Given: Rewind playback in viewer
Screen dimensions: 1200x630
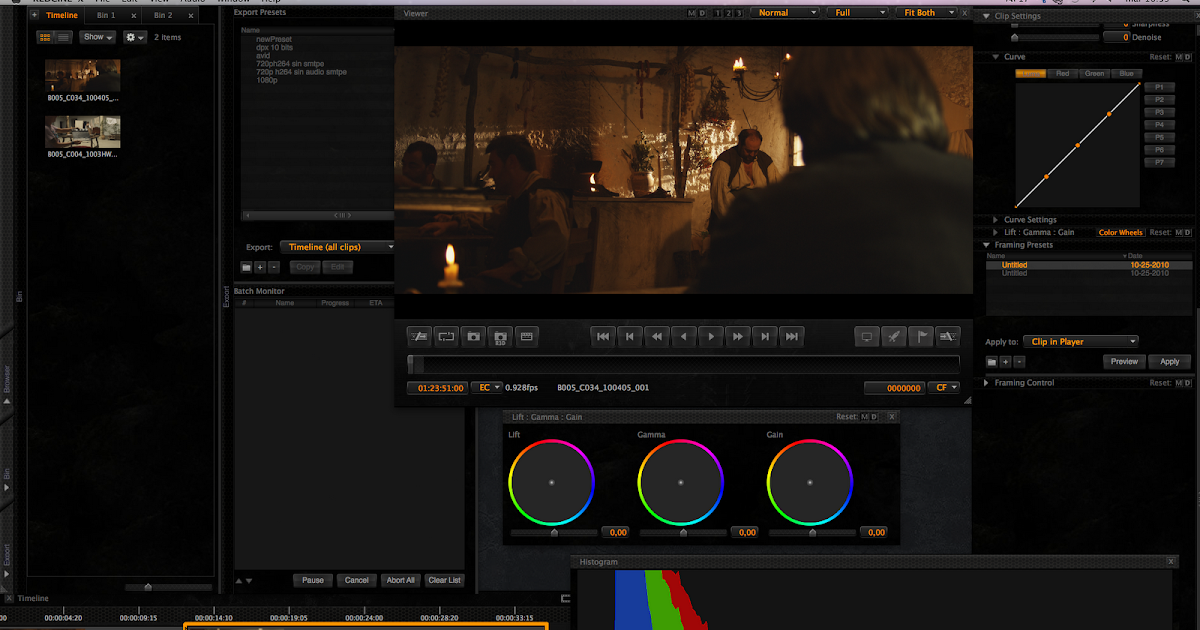Looking at the screenshot, I should point(657,336).
